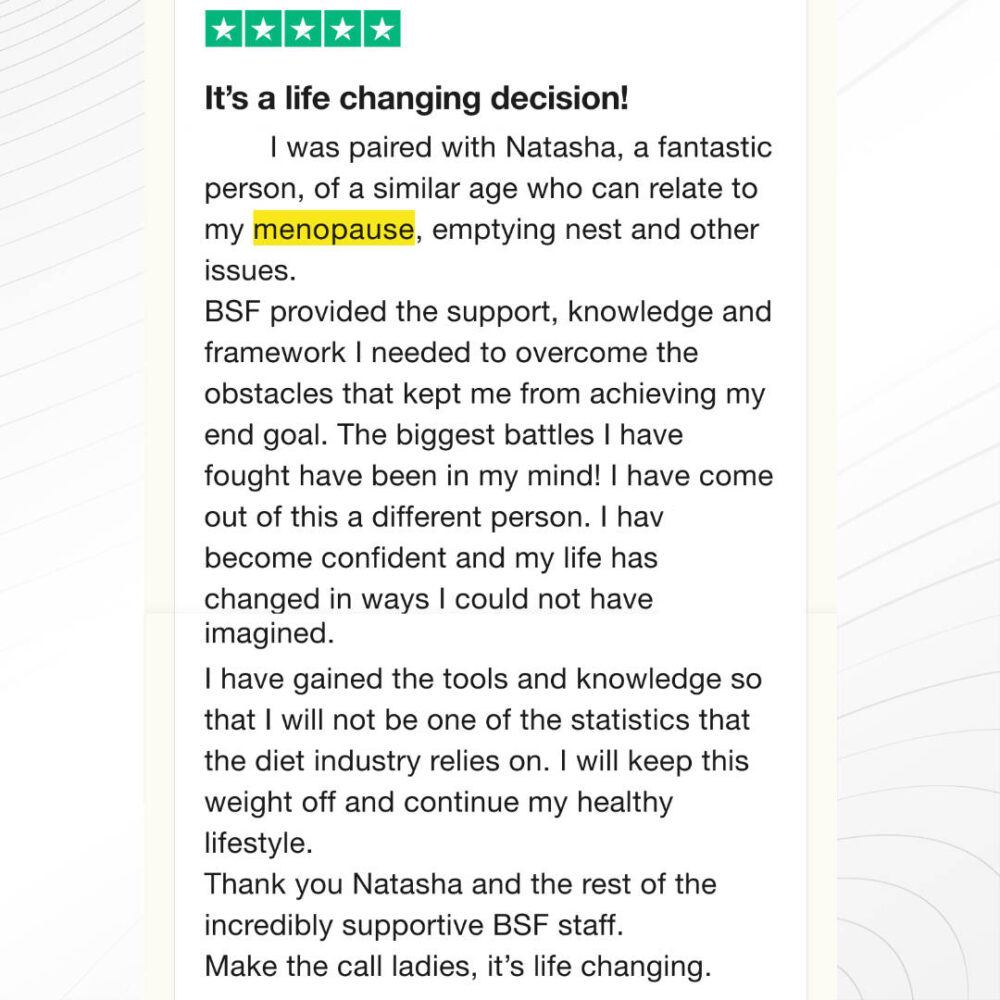Click the yellow highlighted word "menopause"

pos(334,229)
